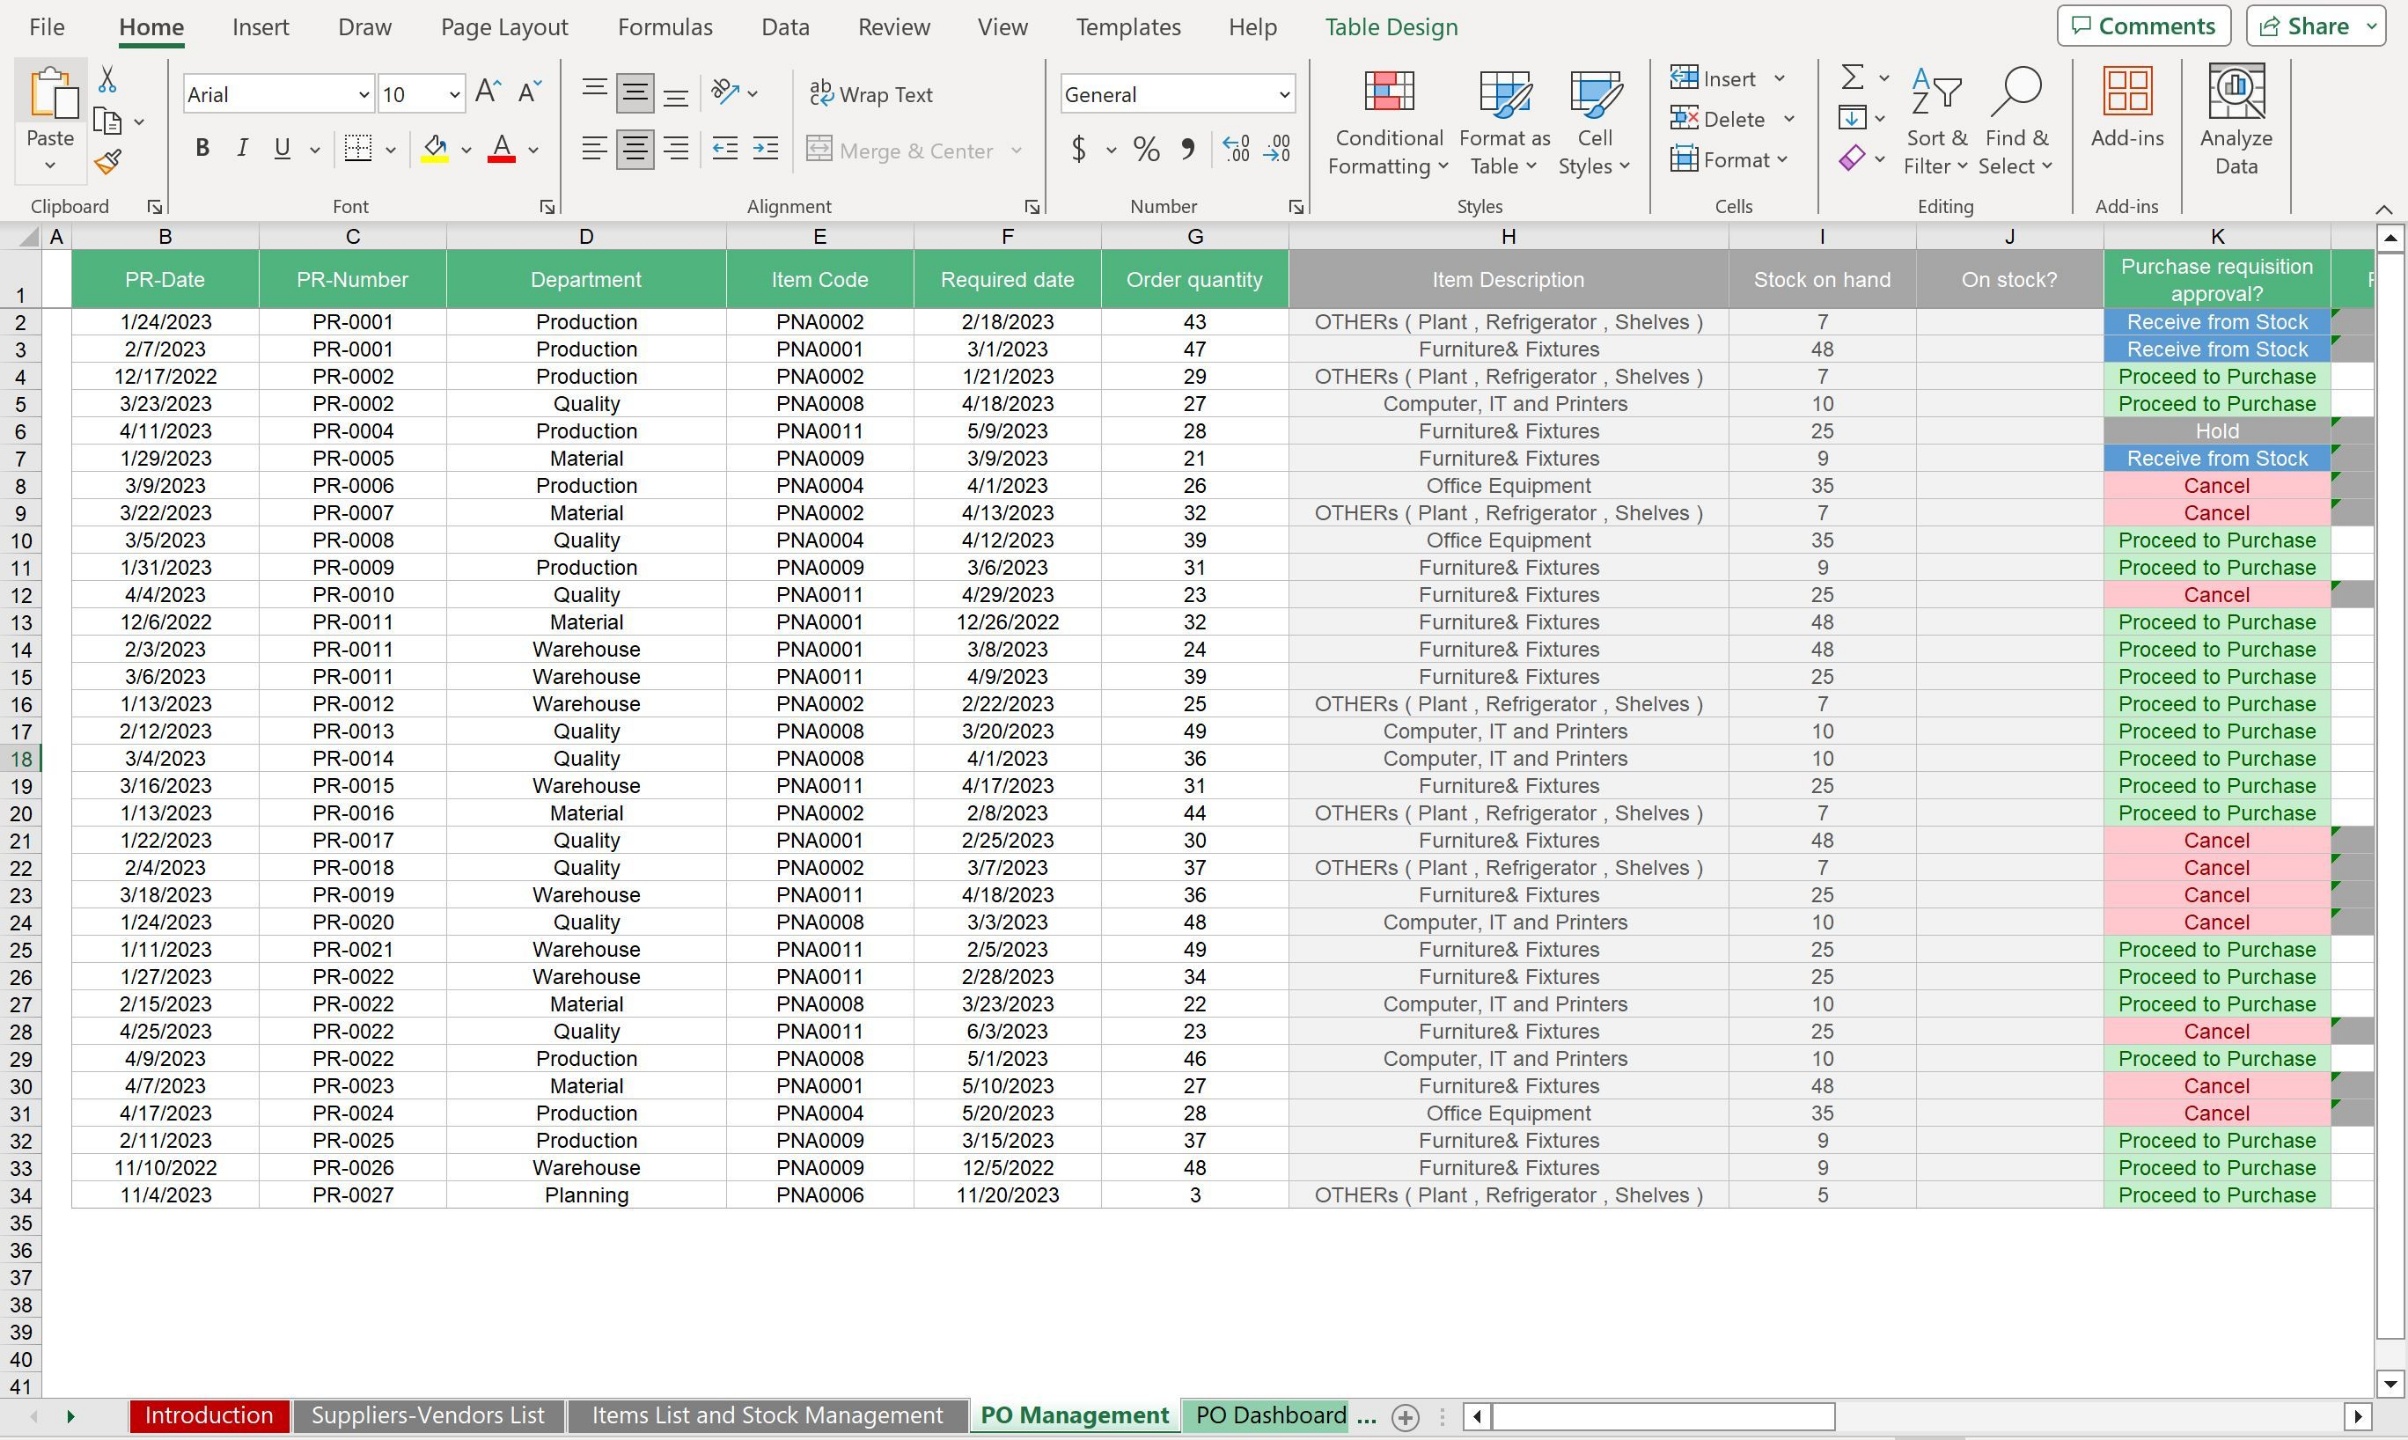The width and height of the screenshot is (2408, 1440).
Task: Switch to the Table Design ribbon tab
Action: pos(1392,27)
